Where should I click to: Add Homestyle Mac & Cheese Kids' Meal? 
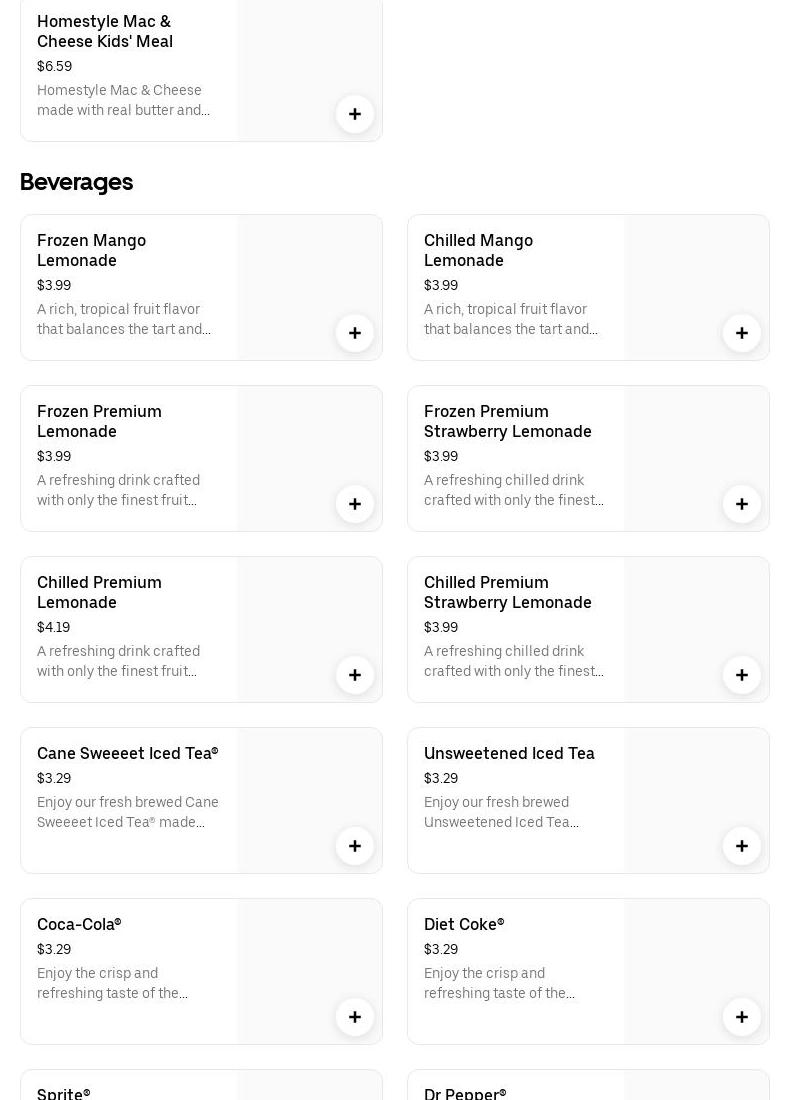pyautogui.click(x=355, y=114)
